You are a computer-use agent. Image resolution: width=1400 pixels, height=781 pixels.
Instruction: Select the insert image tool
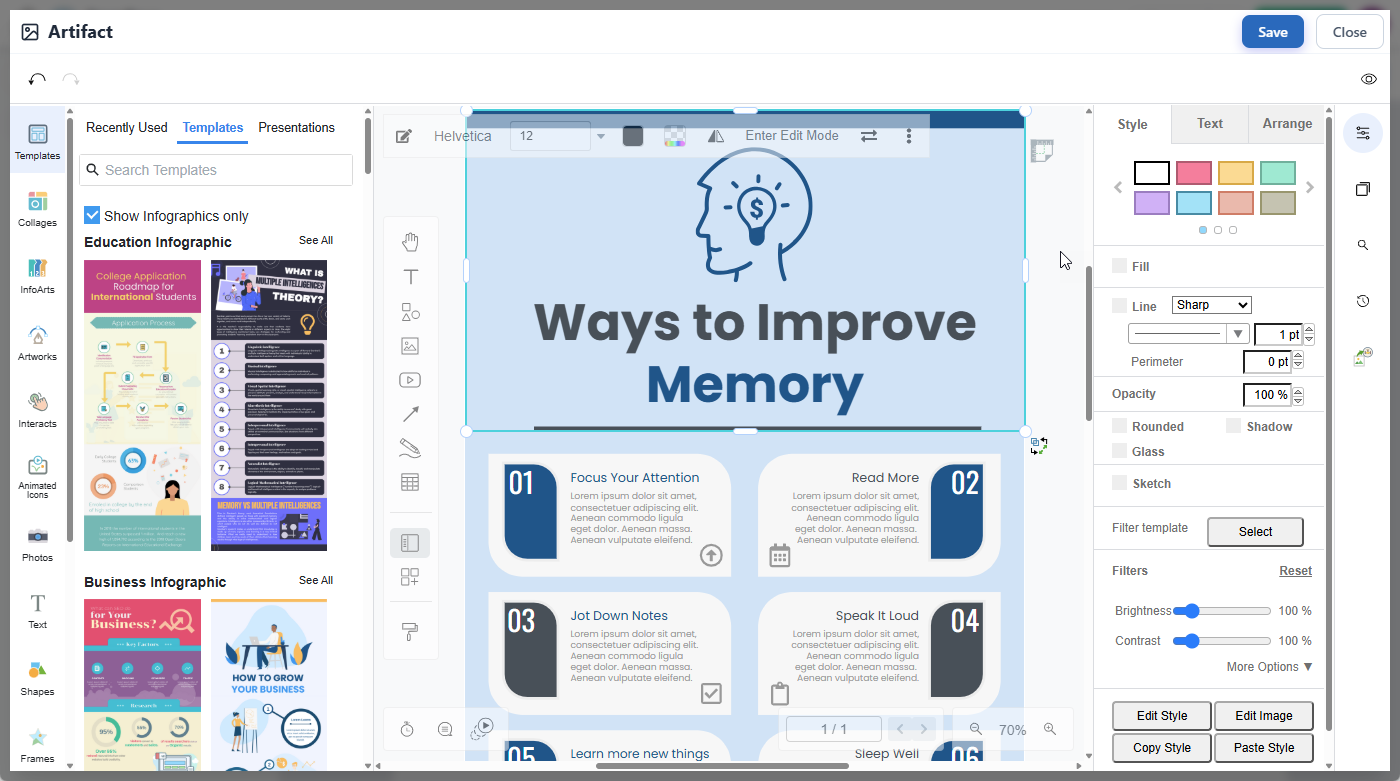pos(410,346)
